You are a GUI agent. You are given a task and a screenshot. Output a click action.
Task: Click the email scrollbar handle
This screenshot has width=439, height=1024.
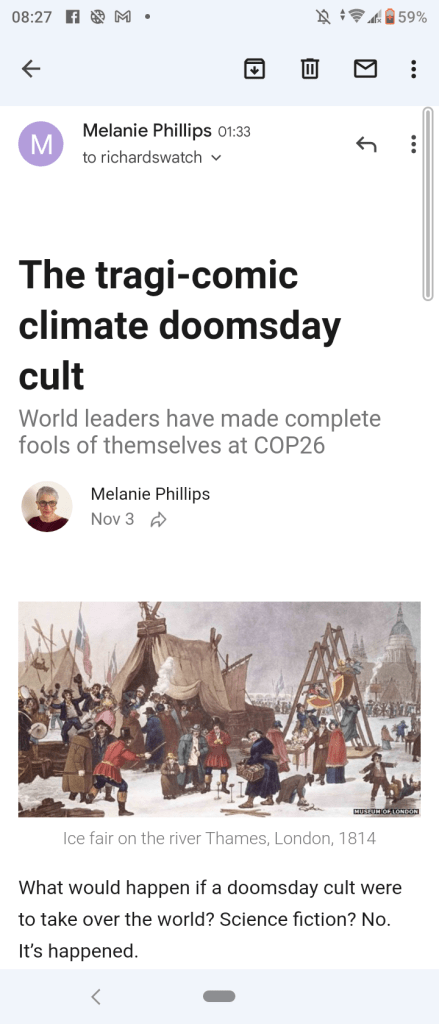coord(428,203)
